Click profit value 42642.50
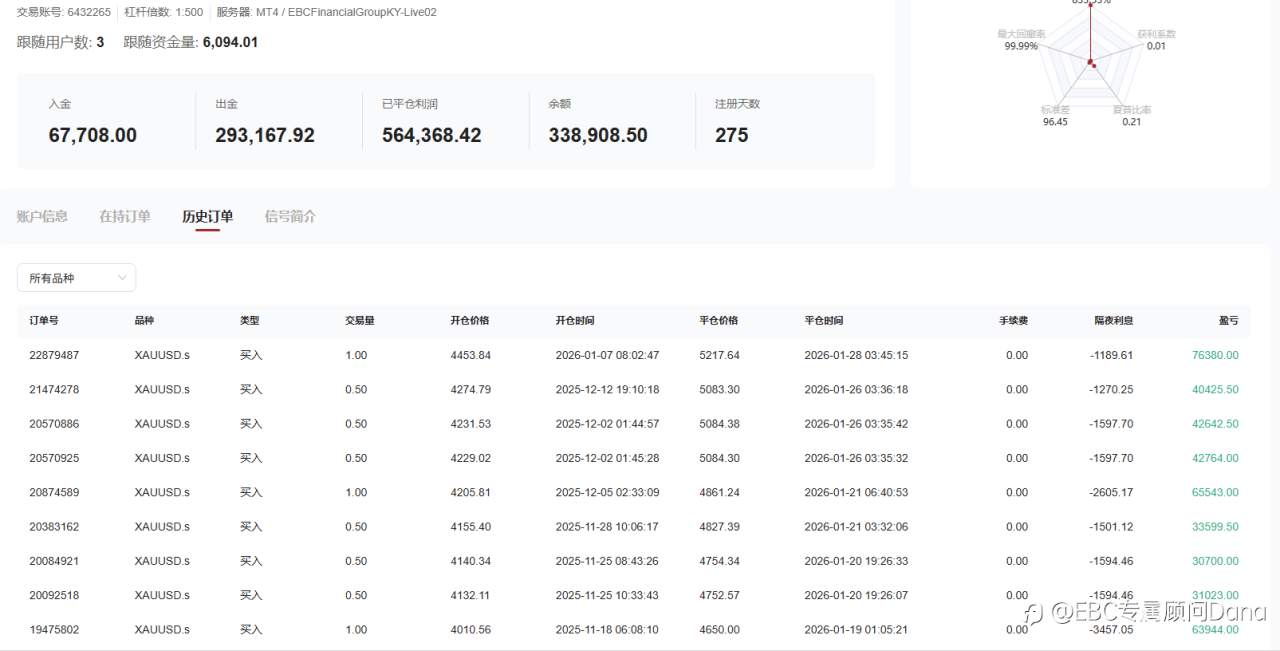This screenshot has width=1280, height=651. (x=1215, y=424)
